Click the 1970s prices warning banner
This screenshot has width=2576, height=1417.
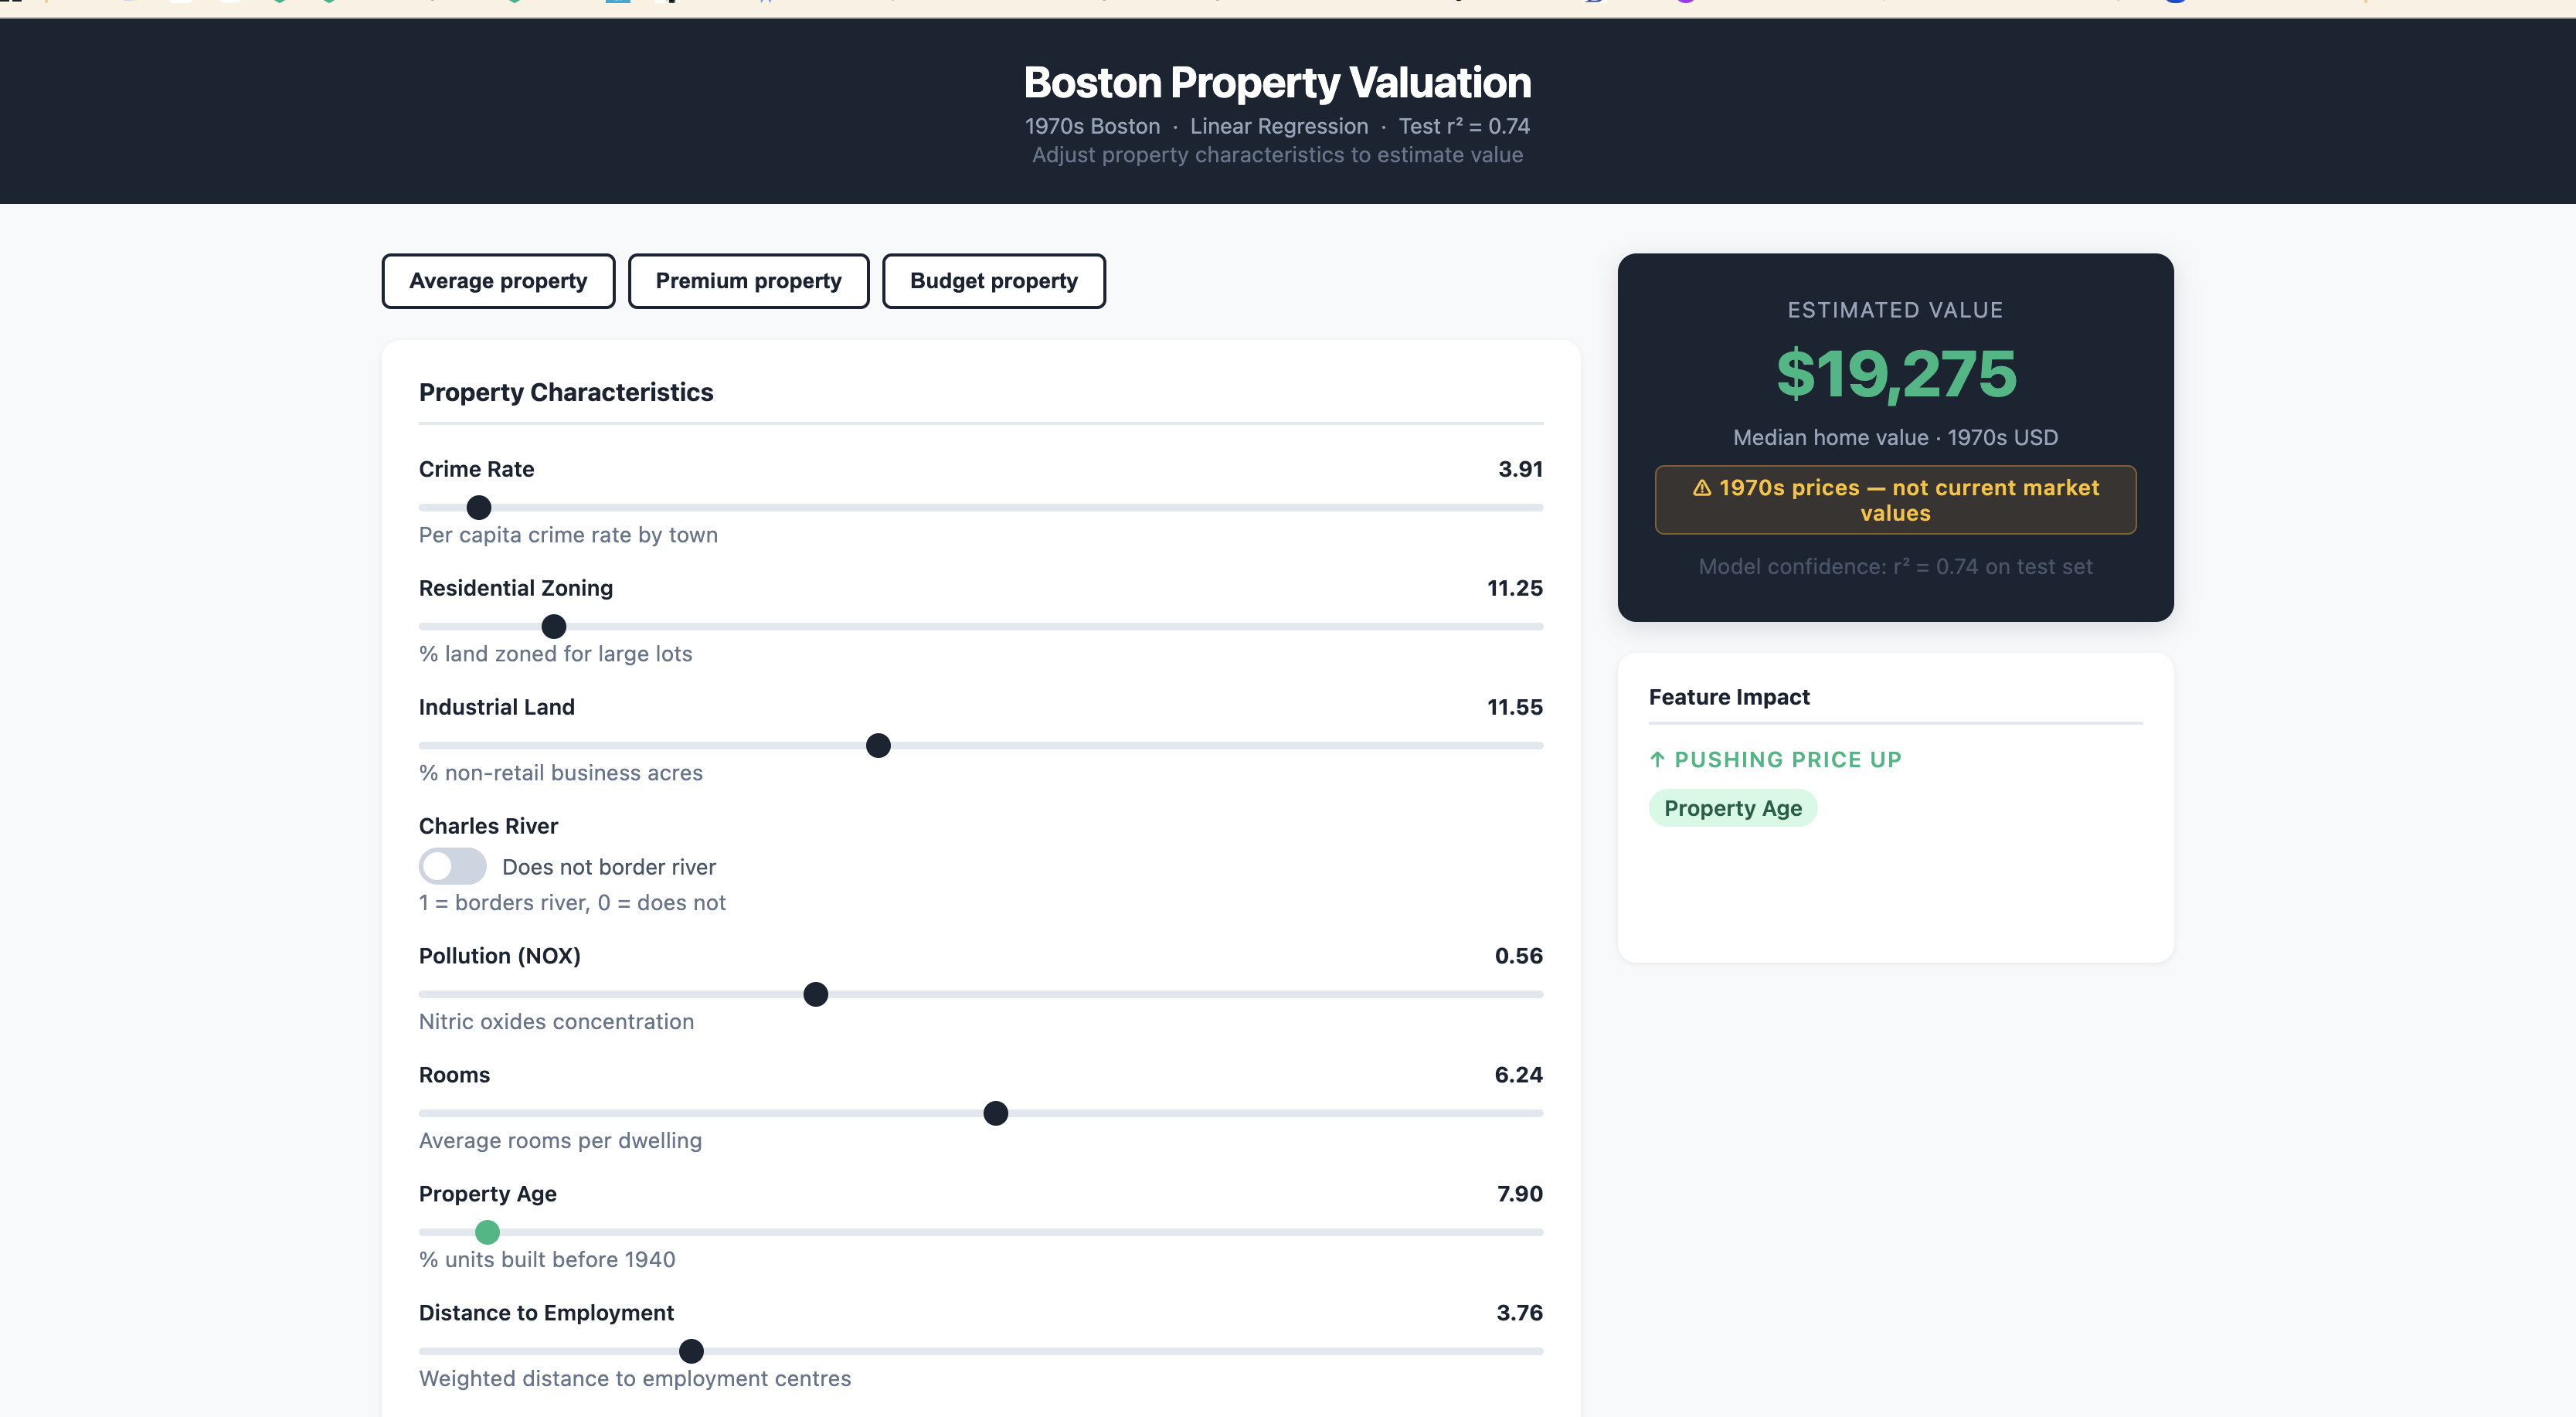coord(1895,500)
